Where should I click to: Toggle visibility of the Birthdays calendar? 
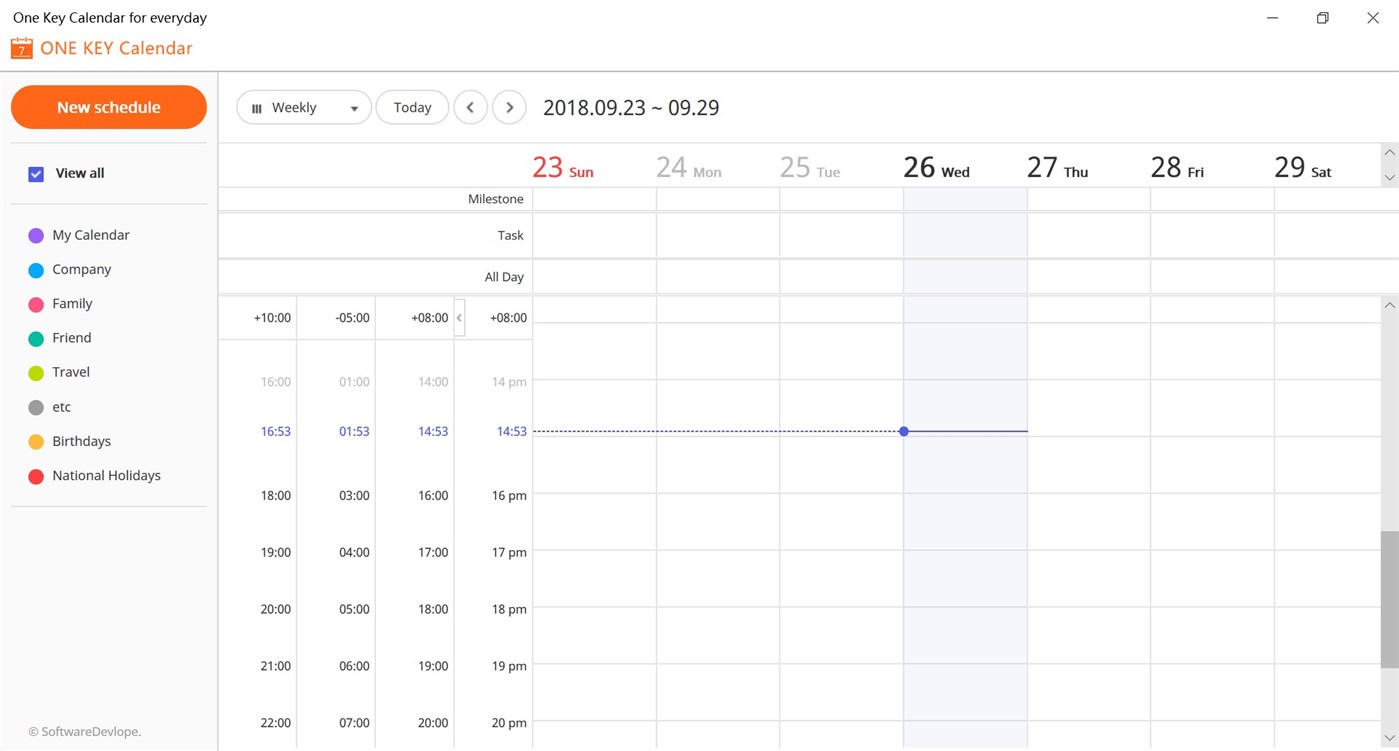(35, 441)
